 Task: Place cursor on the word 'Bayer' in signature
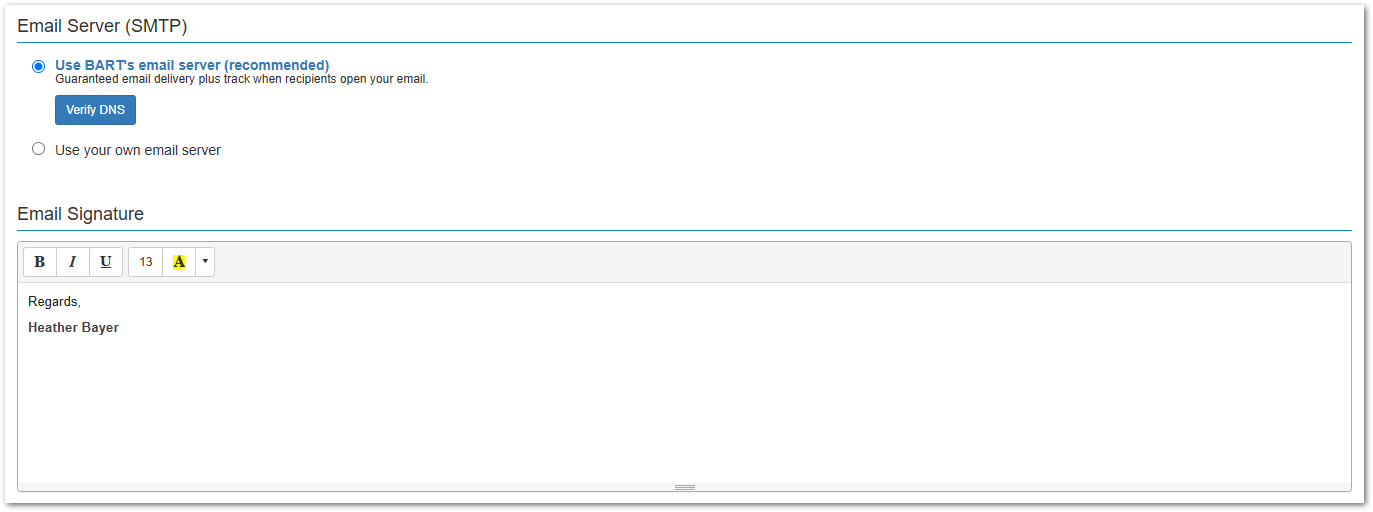pos(100,328)
